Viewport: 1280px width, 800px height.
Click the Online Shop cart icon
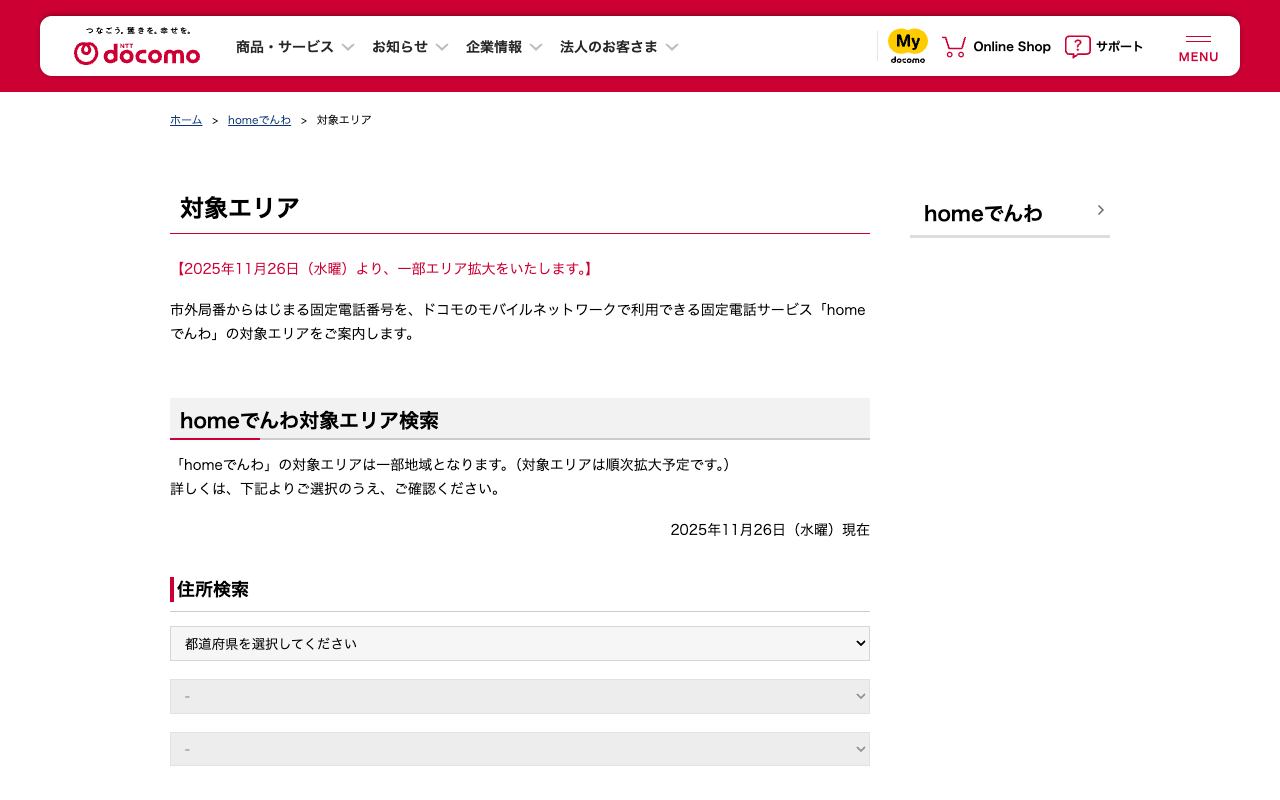[x=954, y=47]
